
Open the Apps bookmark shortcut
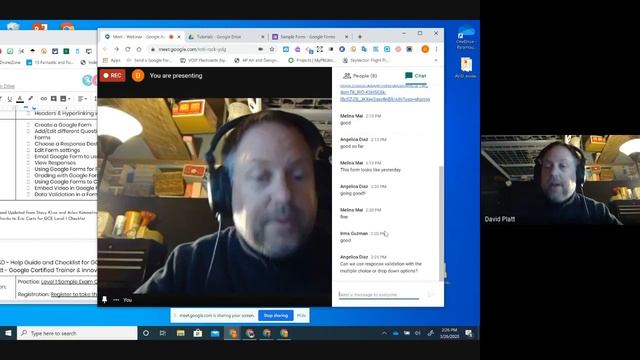pos(112,60)
